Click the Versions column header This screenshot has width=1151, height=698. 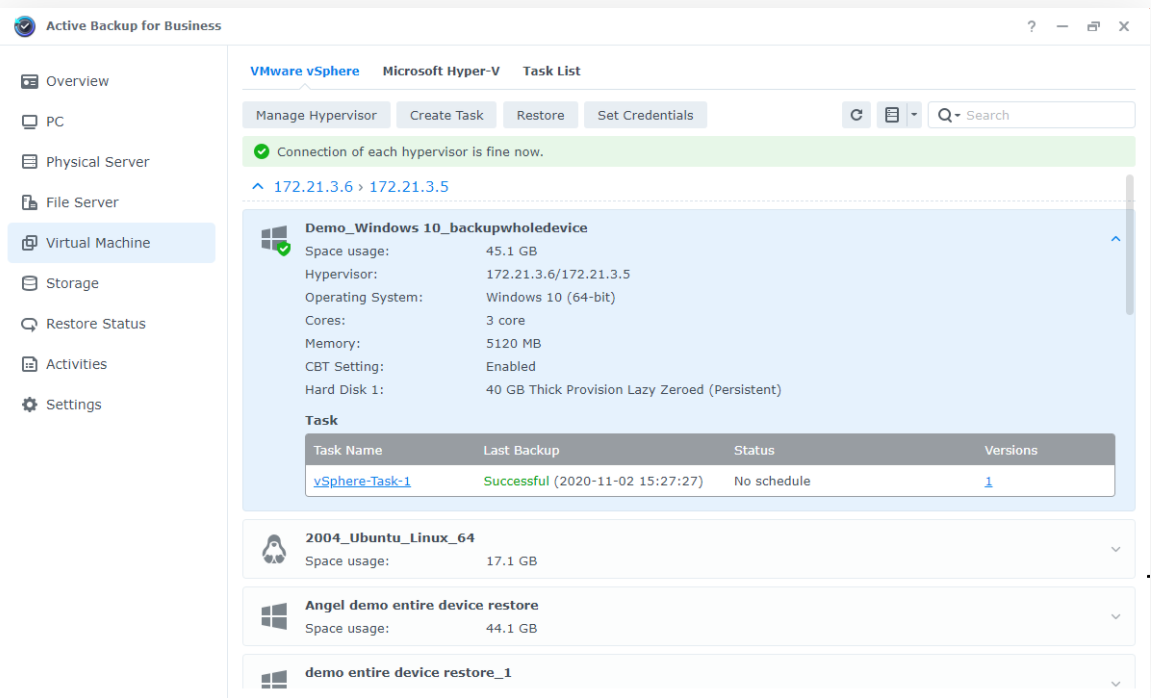pos(1011,451)
